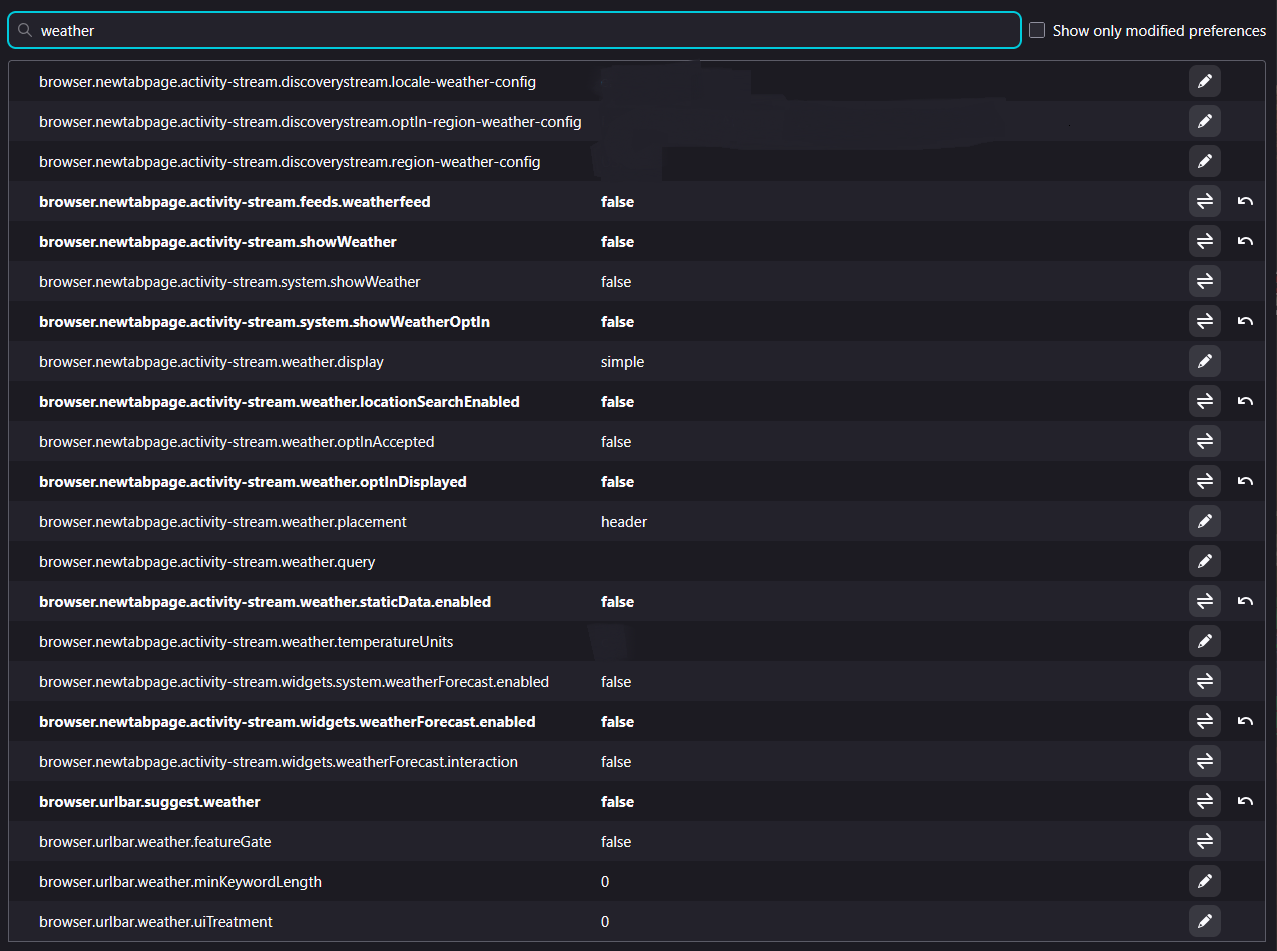Toggle system.showWeather preference
Image resolution: width=1277 pixels, height=951 pixels.
[1204, 281]
